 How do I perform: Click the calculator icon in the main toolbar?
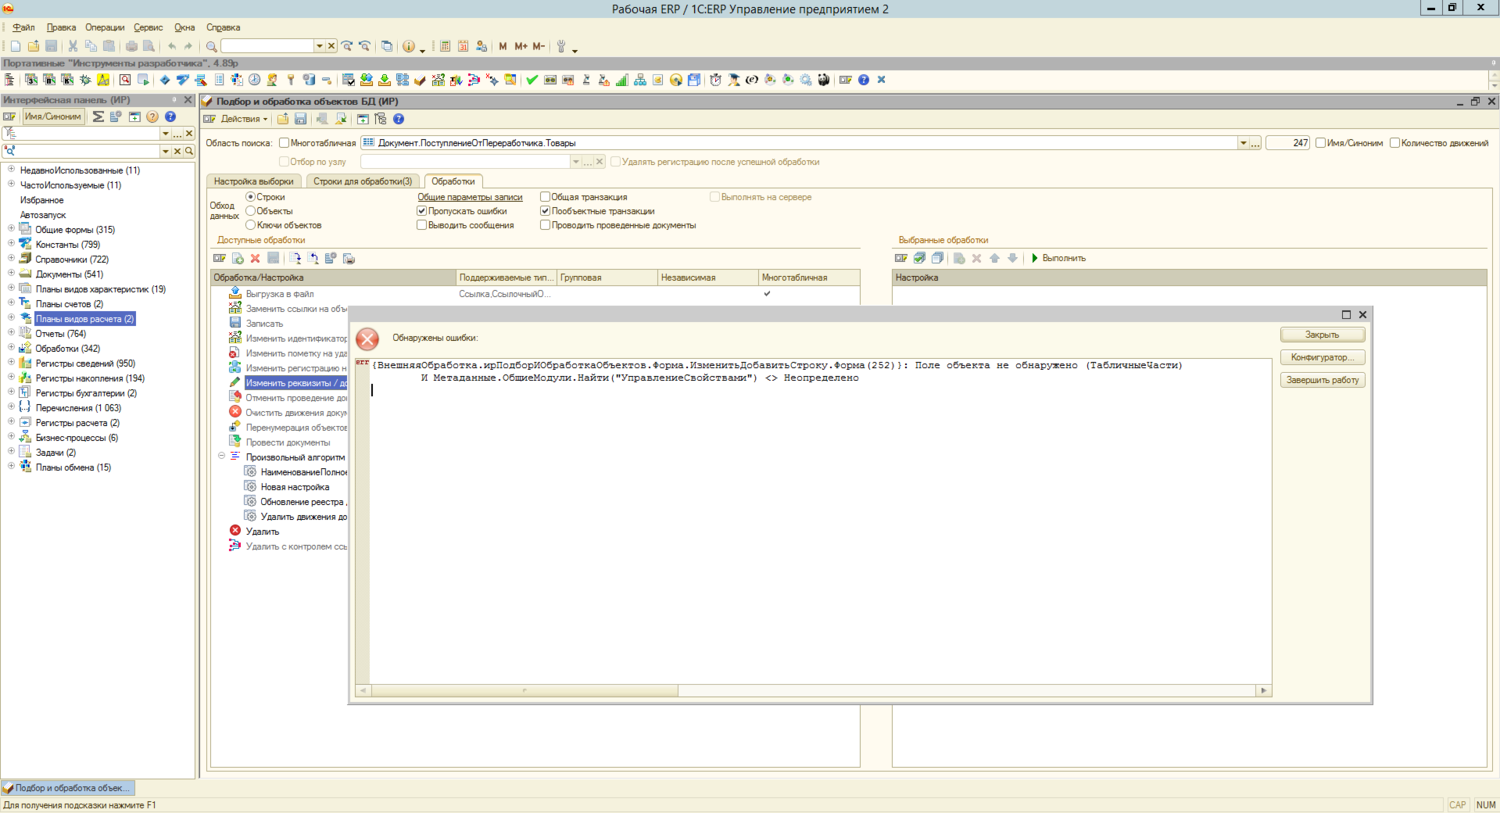point(445,47)
